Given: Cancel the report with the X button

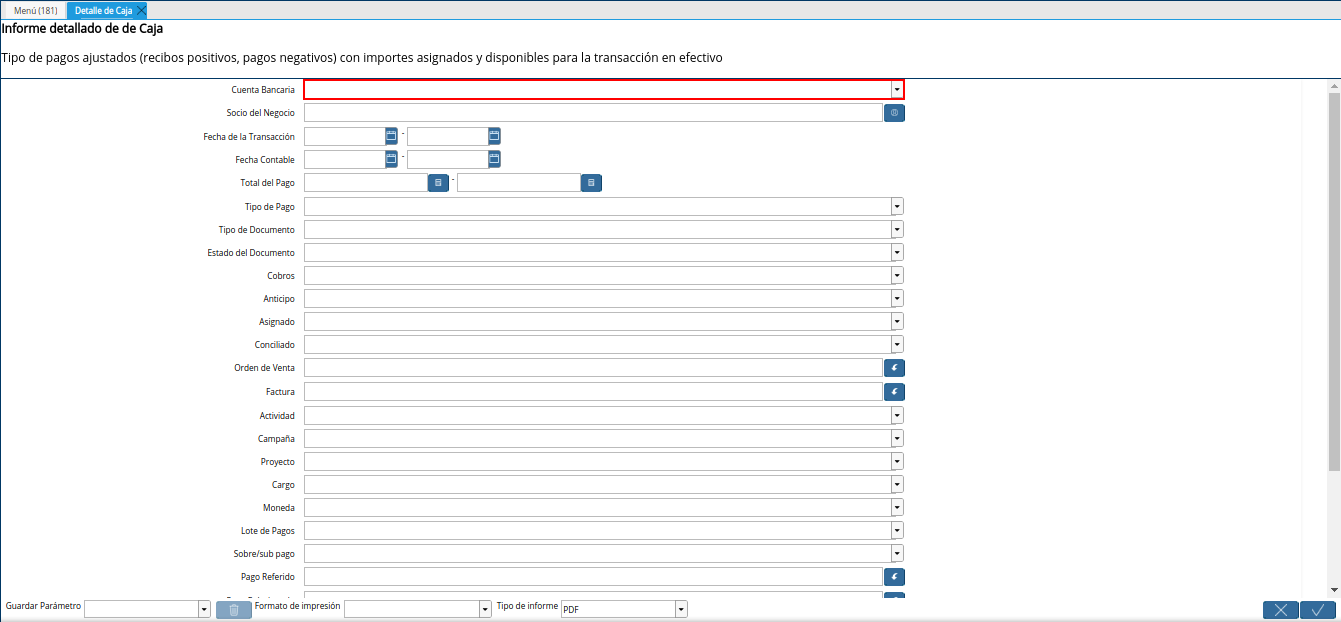Looking at the screenshot, I should [1281, 610].
